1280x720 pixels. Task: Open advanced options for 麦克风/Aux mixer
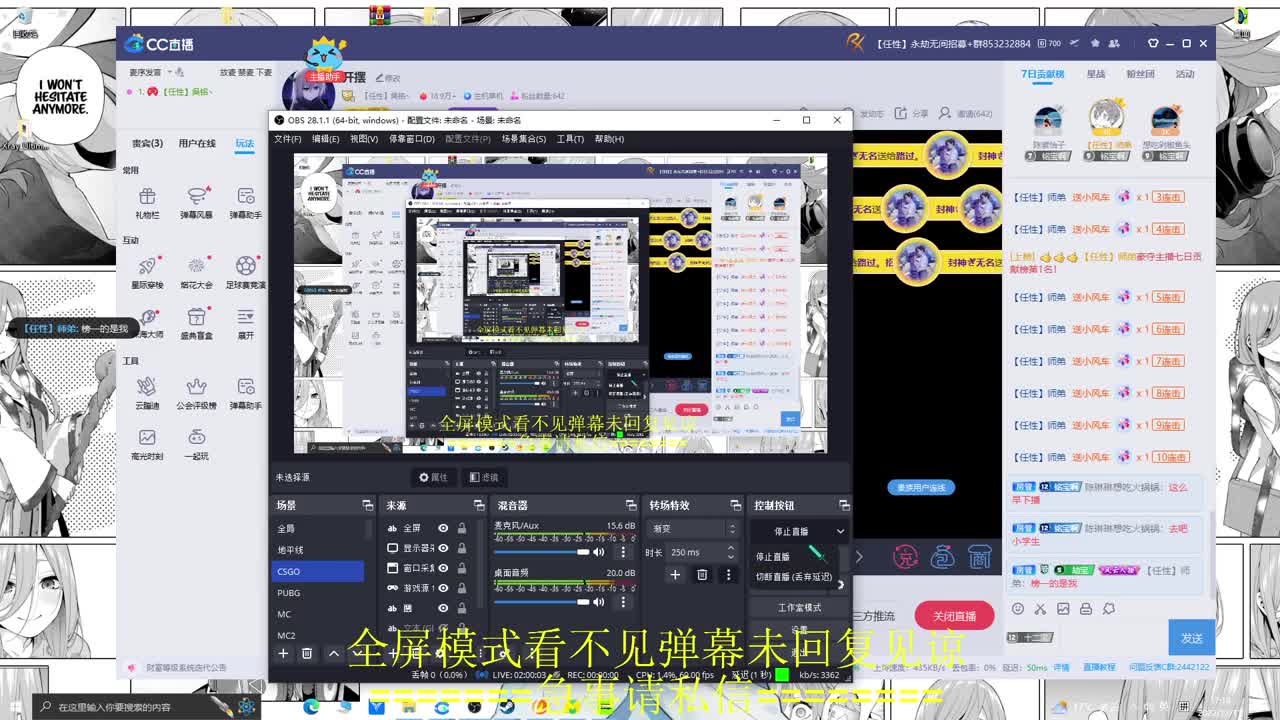(622, 551)
